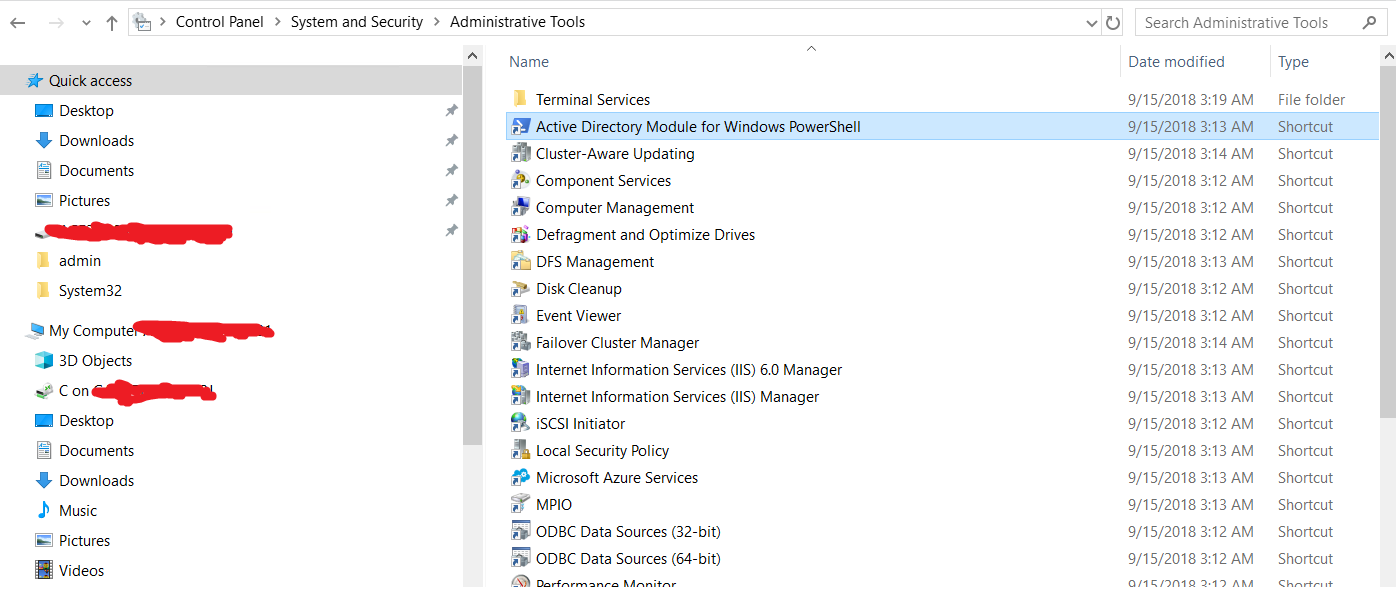Click Administrative Tools in the breadcrumb

click(x=518, y=22)
